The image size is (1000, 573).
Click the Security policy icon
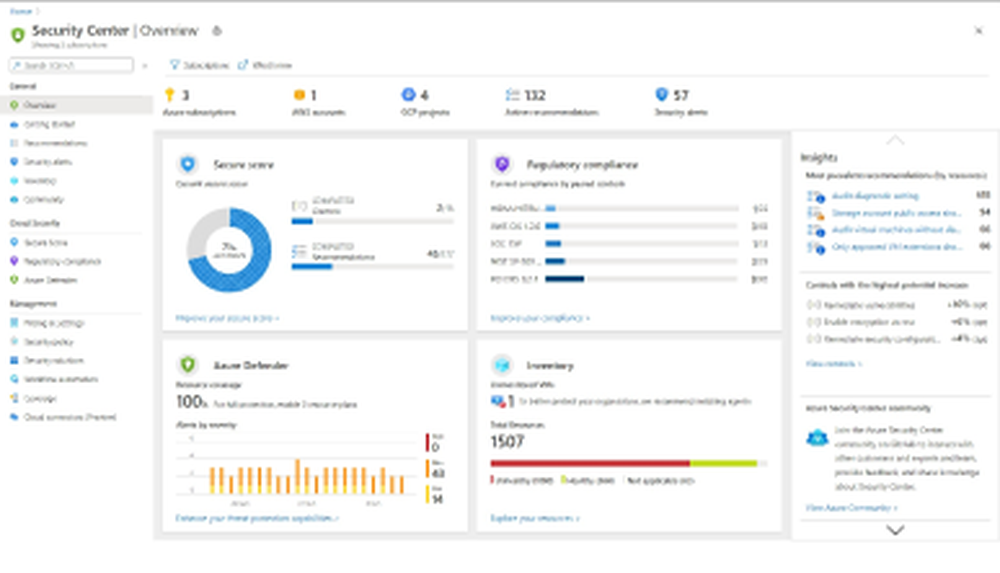[x=14, y=341]
